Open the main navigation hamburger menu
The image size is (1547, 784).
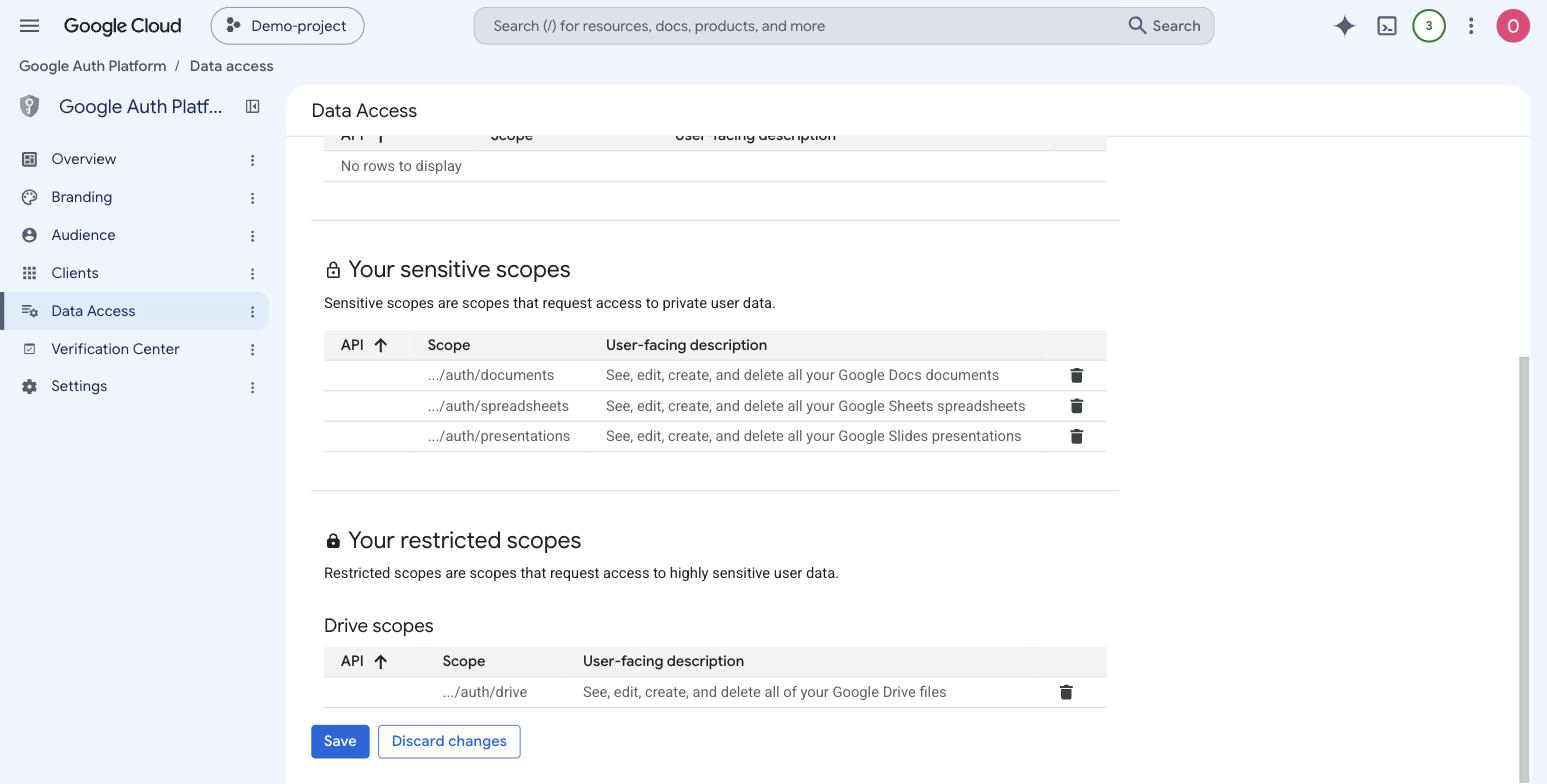coord(29,26)
